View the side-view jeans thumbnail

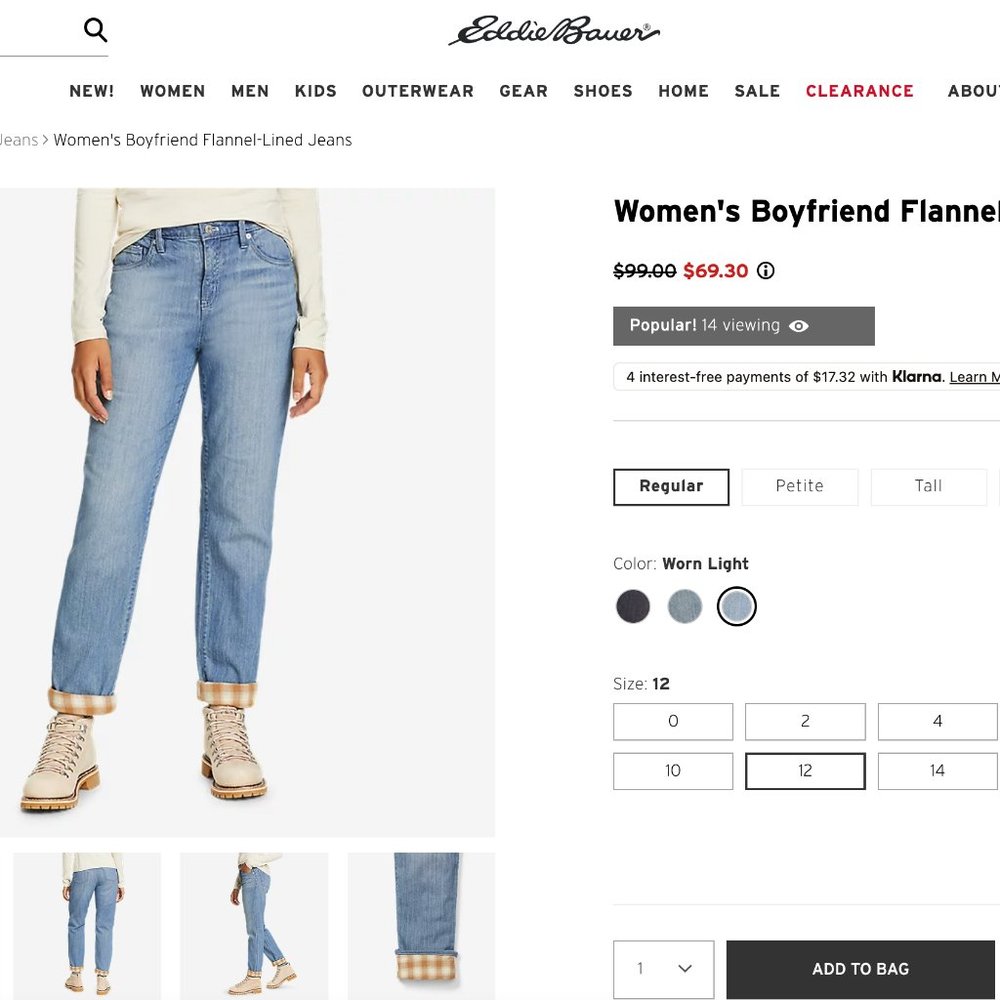point(254,925)
